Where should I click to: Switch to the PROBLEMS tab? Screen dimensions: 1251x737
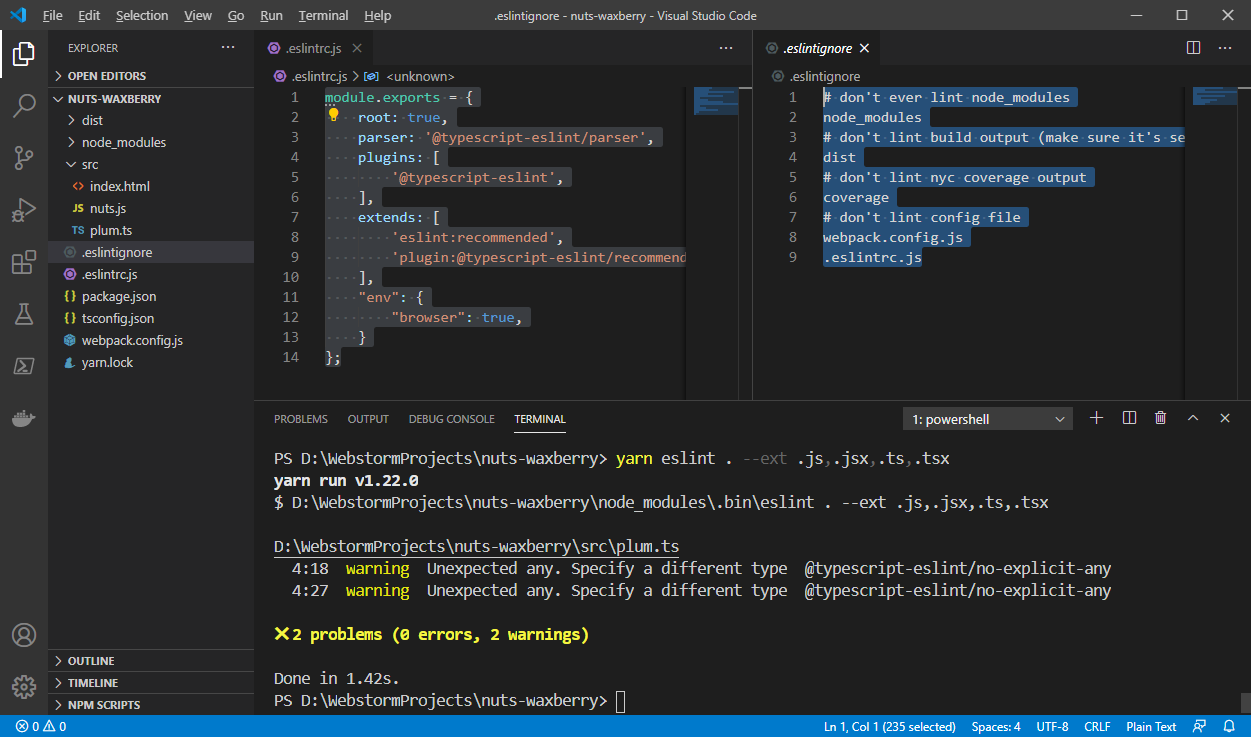pyautogui.click(x=300, y=419)
